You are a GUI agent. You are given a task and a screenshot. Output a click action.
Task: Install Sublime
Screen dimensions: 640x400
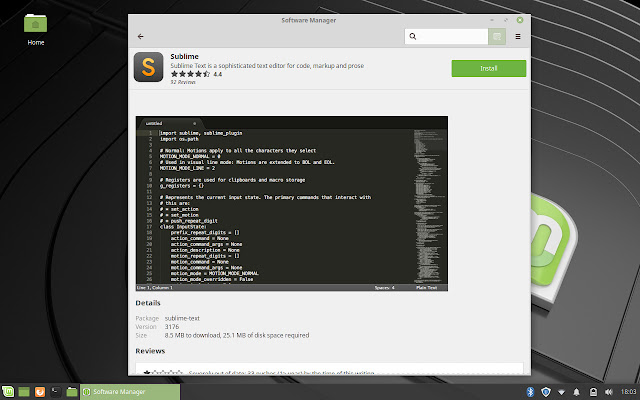[x=489, y=68]
